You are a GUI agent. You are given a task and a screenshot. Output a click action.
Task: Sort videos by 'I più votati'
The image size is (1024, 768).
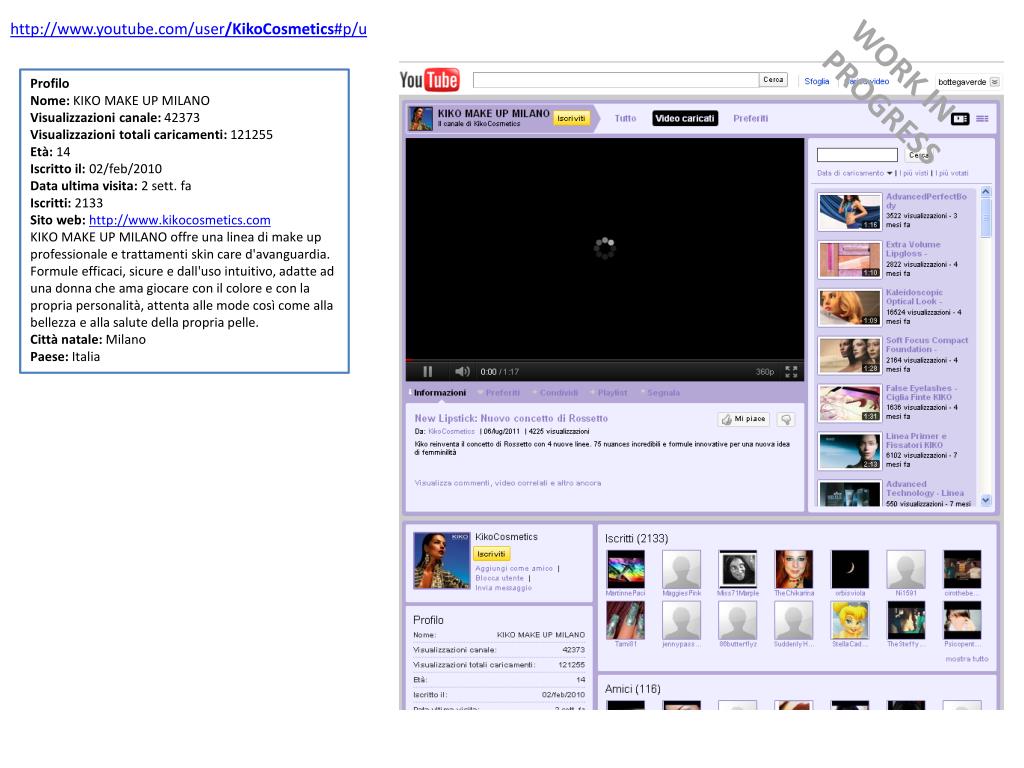952,173
